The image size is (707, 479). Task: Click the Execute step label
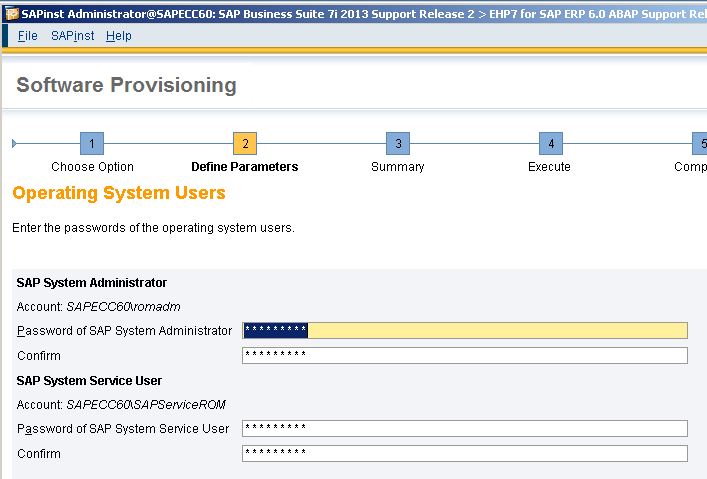tap(549, 167)
